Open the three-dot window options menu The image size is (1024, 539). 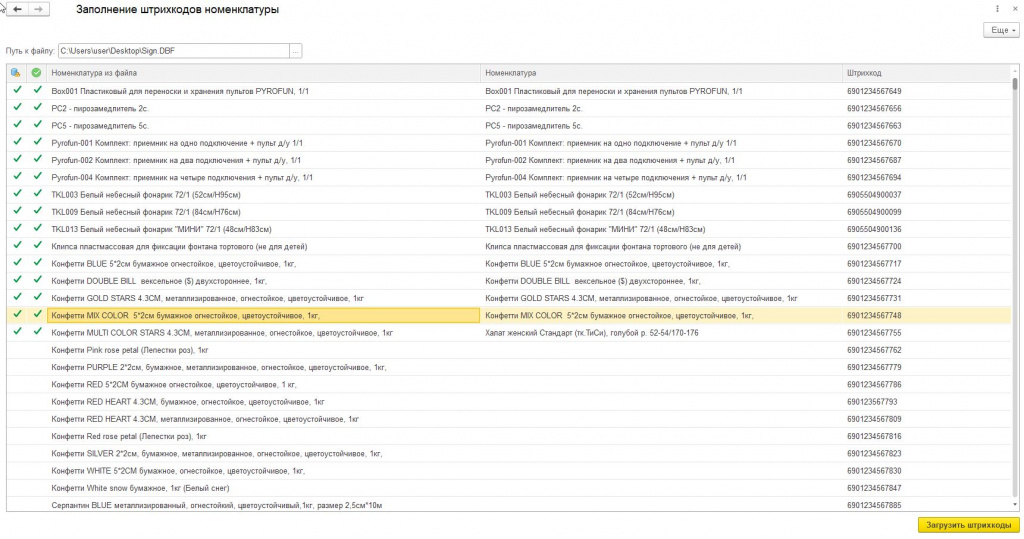[x=998, y=9]
